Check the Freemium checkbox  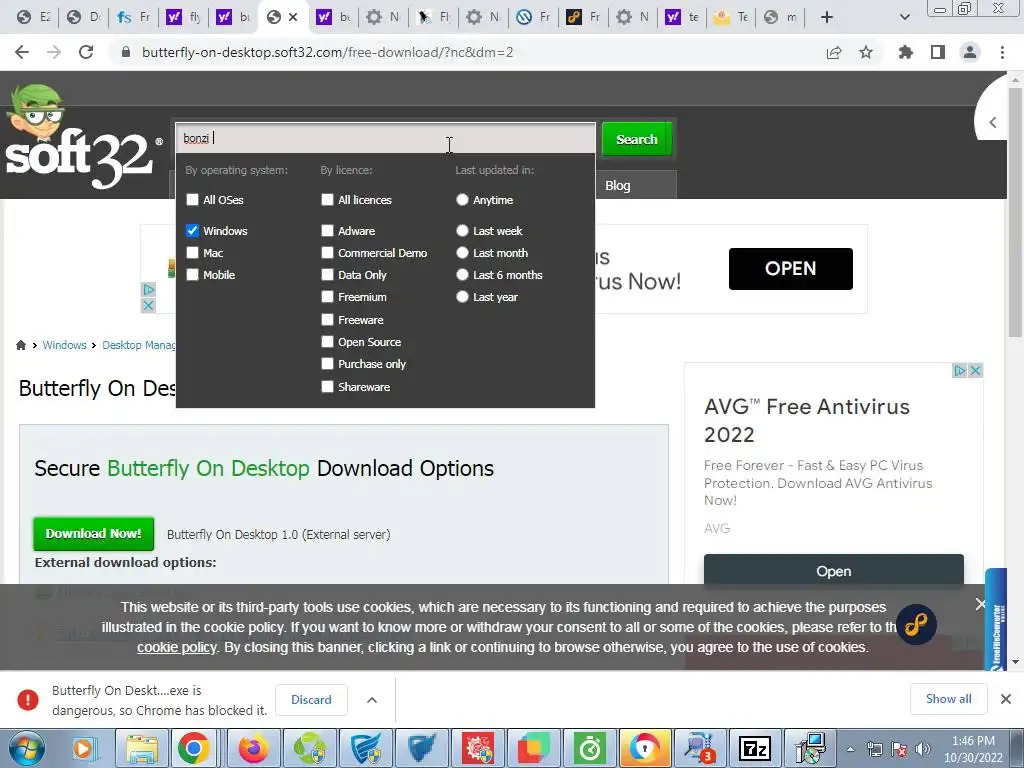click(328, 297)
